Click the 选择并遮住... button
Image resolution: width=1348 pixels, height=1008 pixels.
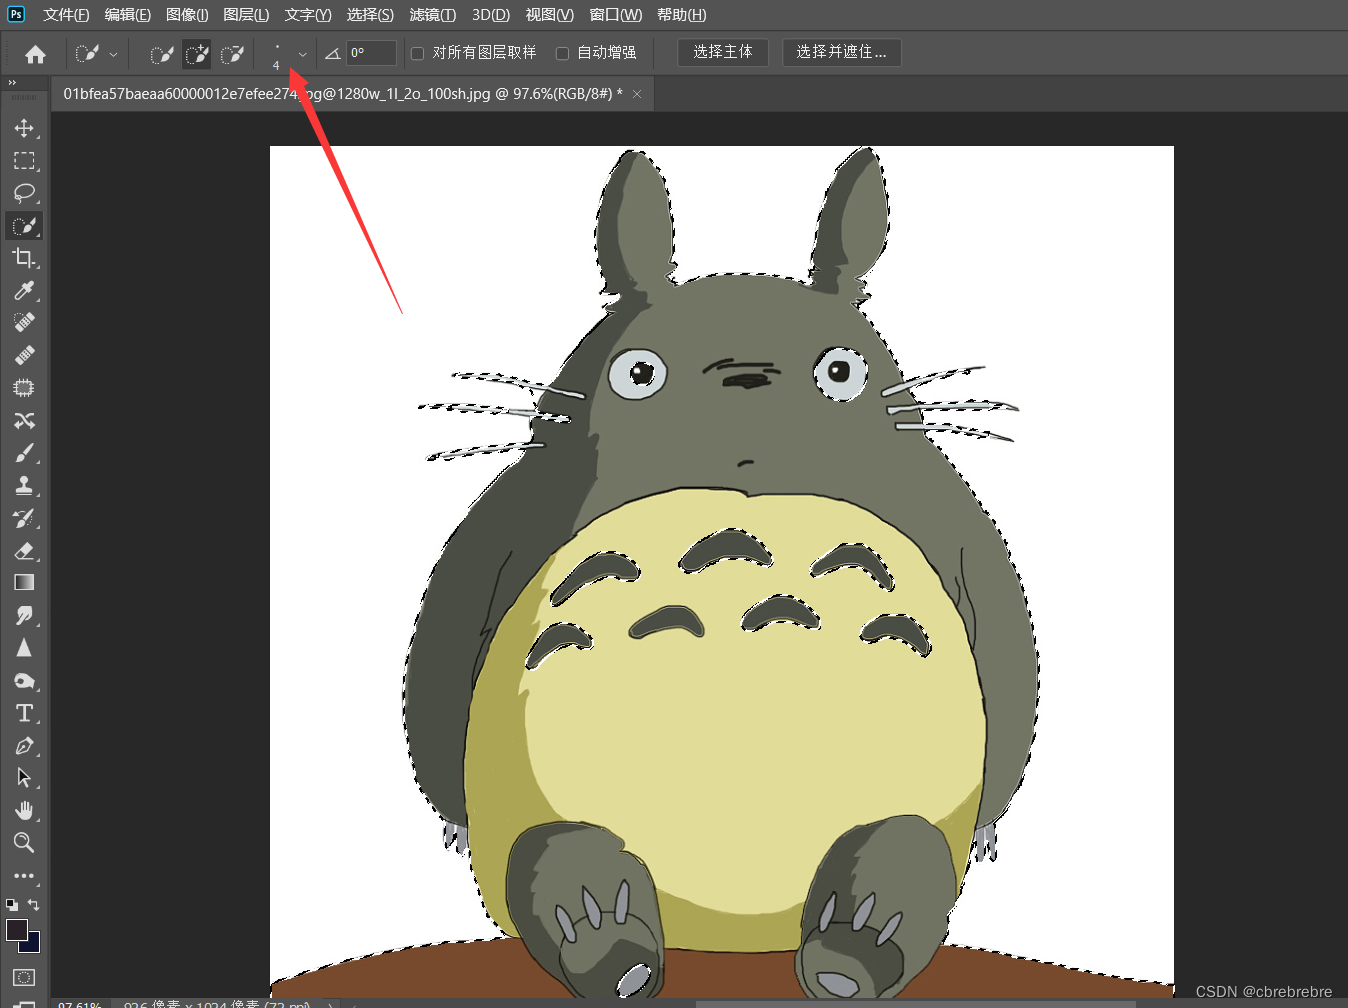[x=842, y=52]
